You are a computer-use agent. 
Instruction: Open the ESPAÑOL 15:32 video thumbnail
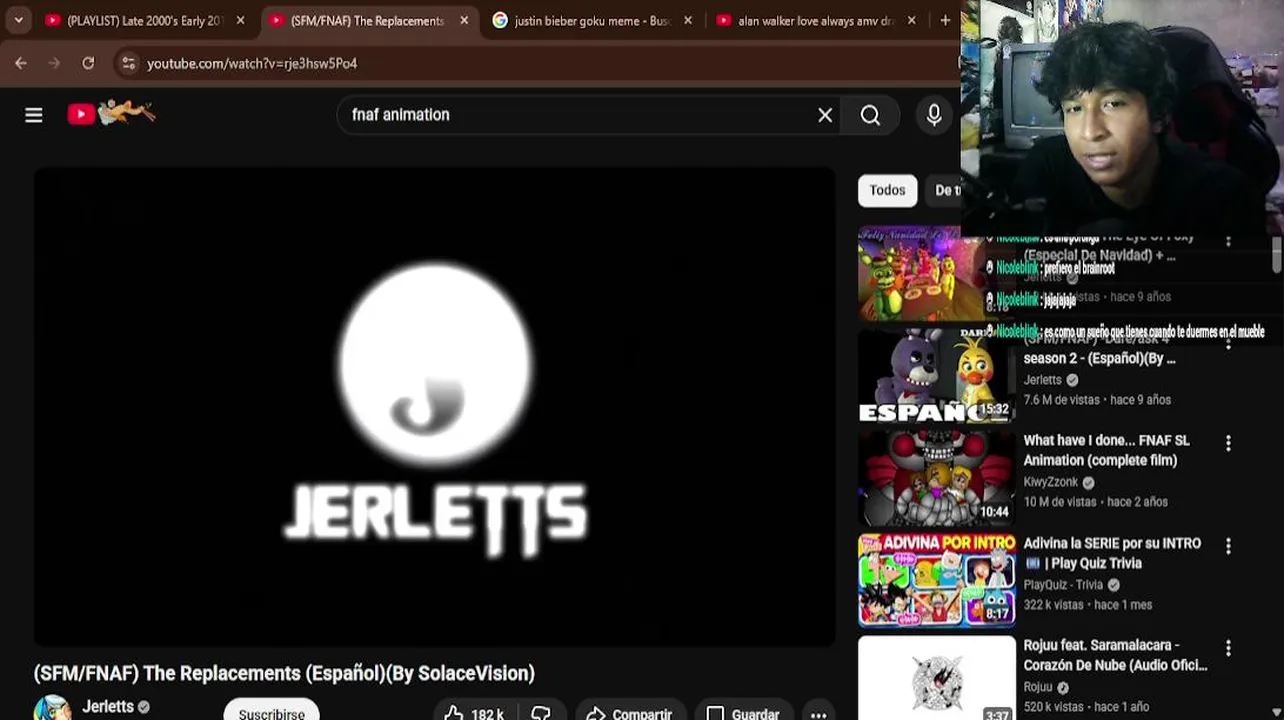pyautogui.click(x=936, y=376)
